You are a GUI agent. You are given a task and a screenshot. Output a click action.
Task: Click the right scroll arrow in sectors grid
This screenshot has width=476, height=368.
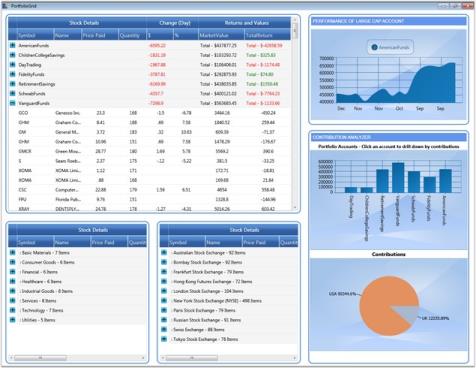(143, 358)
